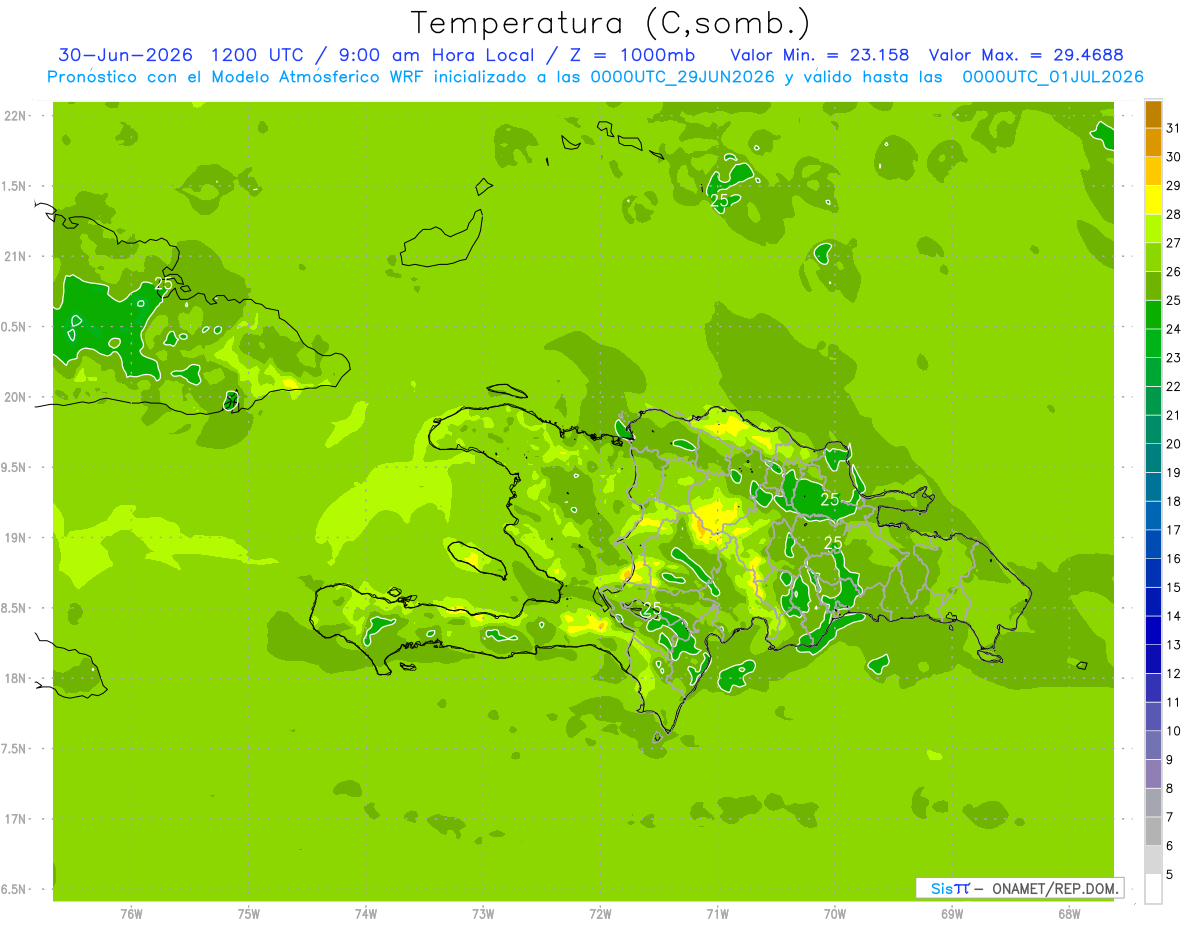1200x927 pixels.
Task: Click the legend value "29"
Action: 1173,185
